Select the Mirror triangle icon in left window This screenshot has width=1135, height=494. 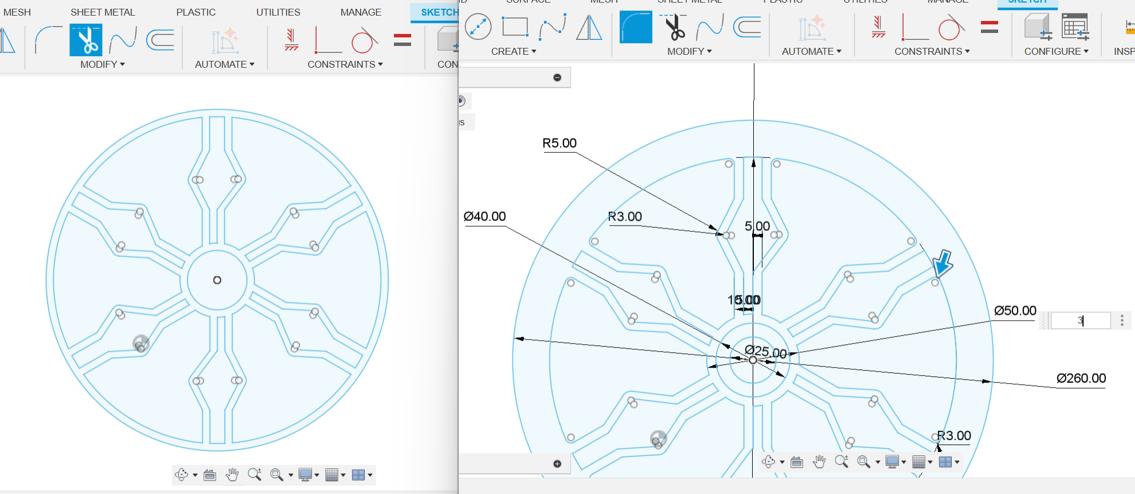[x=7, y=40]
